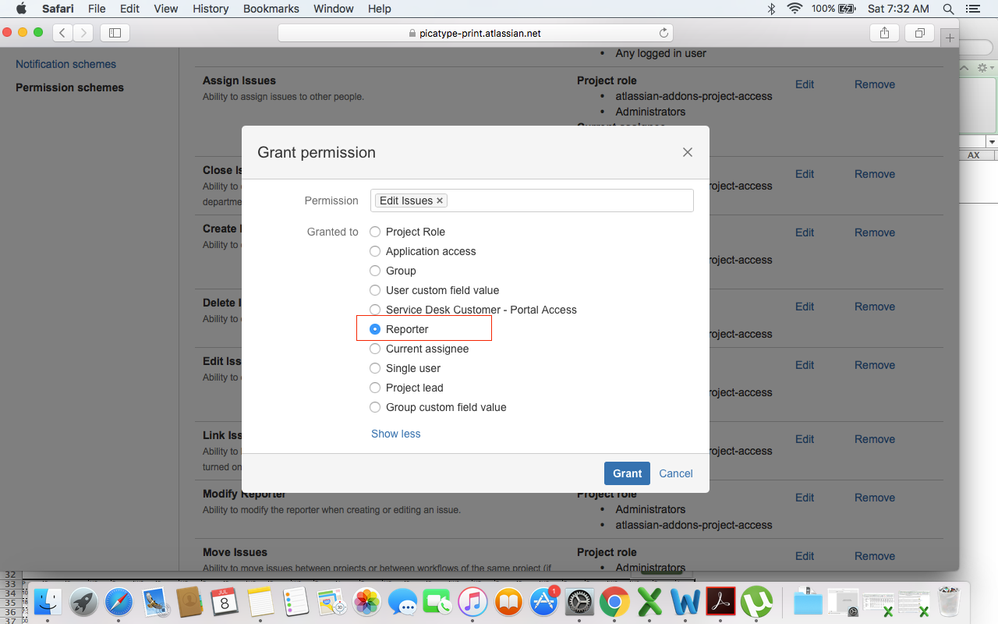This screenshot has height=624, width=998.
Task: Open Reminders list icon in dock
Action: point(296,602)
